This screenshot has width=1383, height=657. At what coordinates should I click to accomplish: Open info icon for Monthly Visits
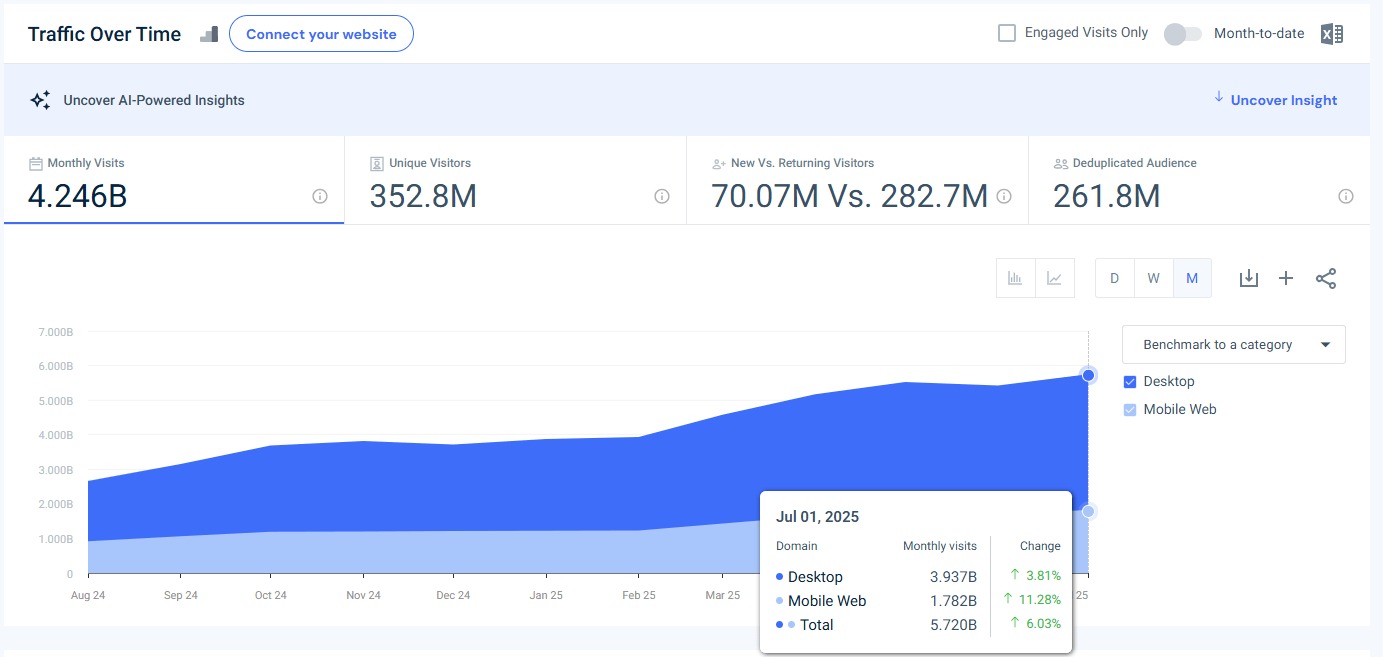[320, 196]
